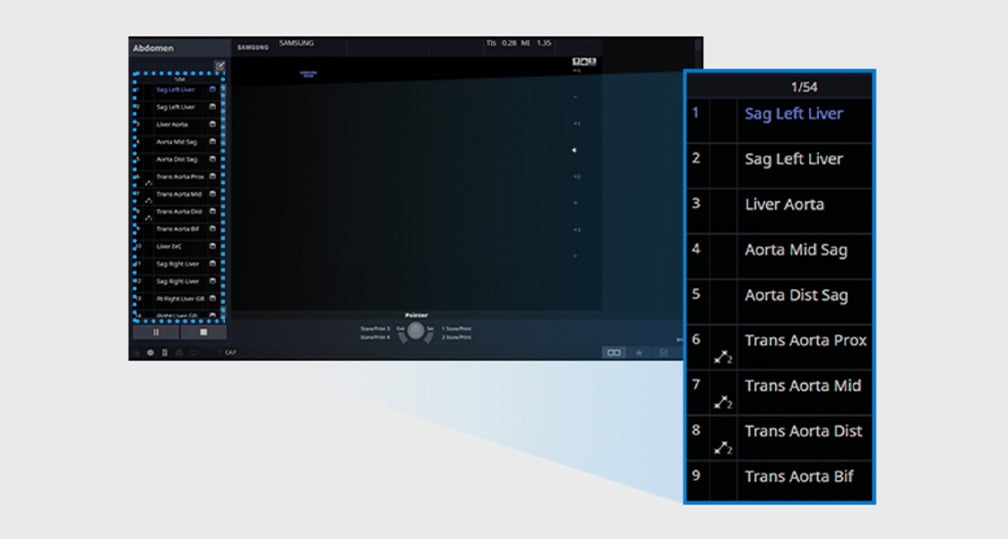This screenshot has width=1008, height=539.
Task: Click the image icon beside Liver Aorta
Action: tap(213, 124)
